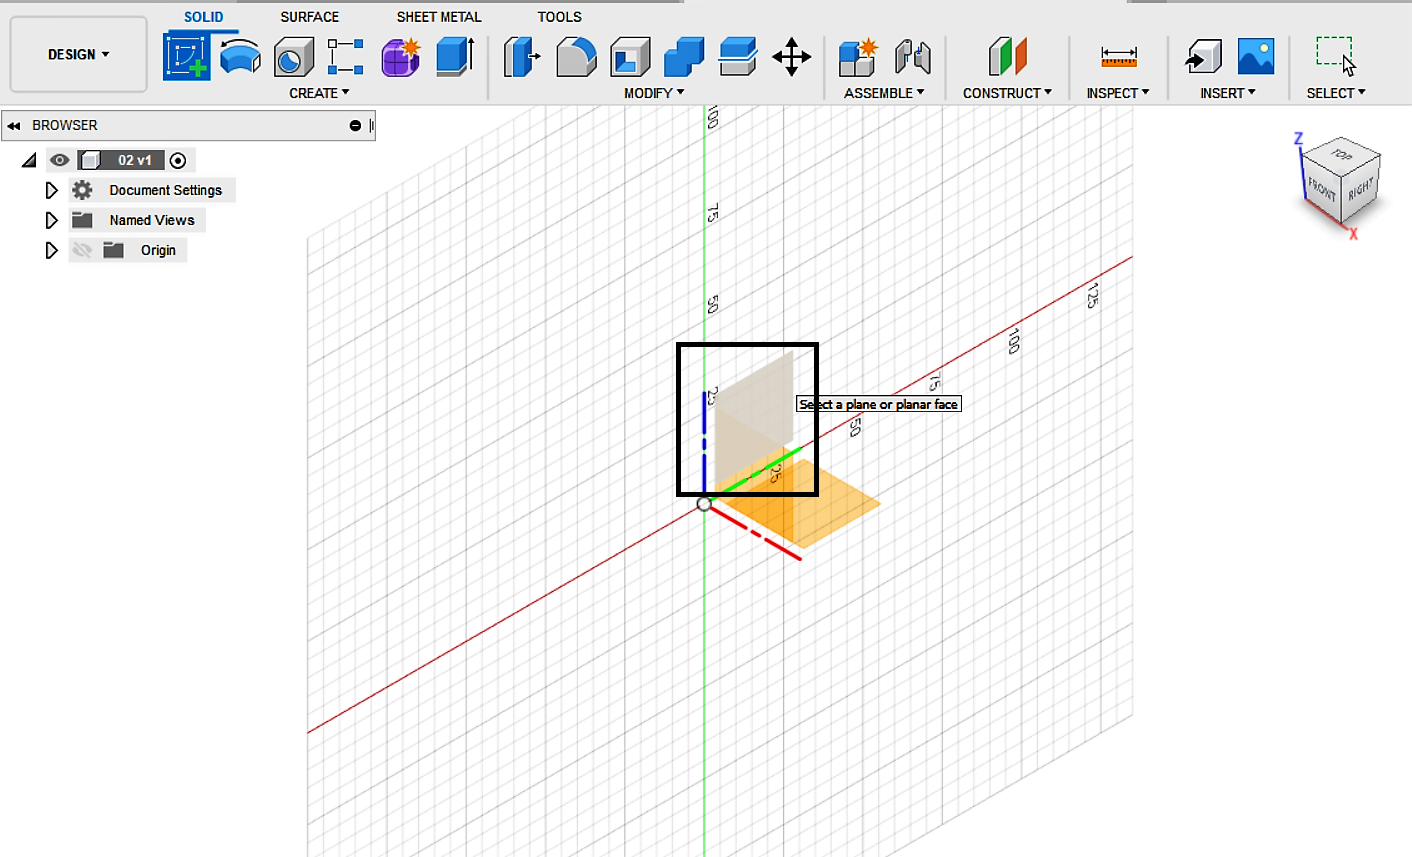Viewport: 1412px width, 857px height.
Task: Open the ASSEMBLE dropdown menu
Action: (x=884, y=93)
